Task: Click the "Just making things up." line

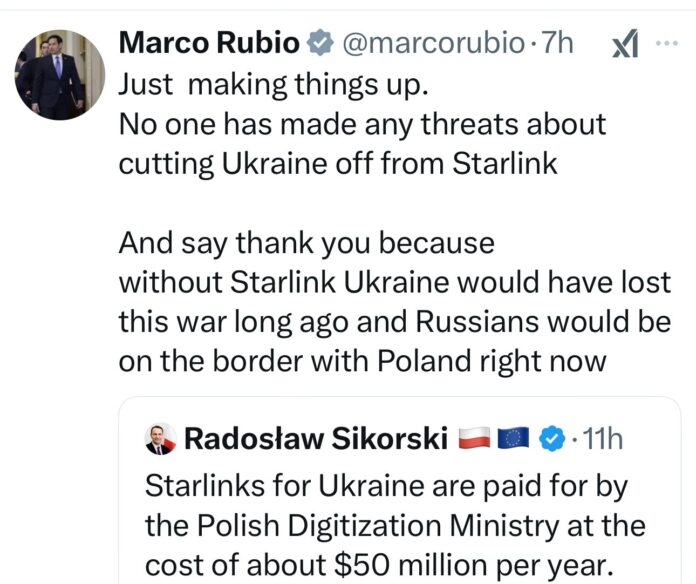Action: point(273,84)
